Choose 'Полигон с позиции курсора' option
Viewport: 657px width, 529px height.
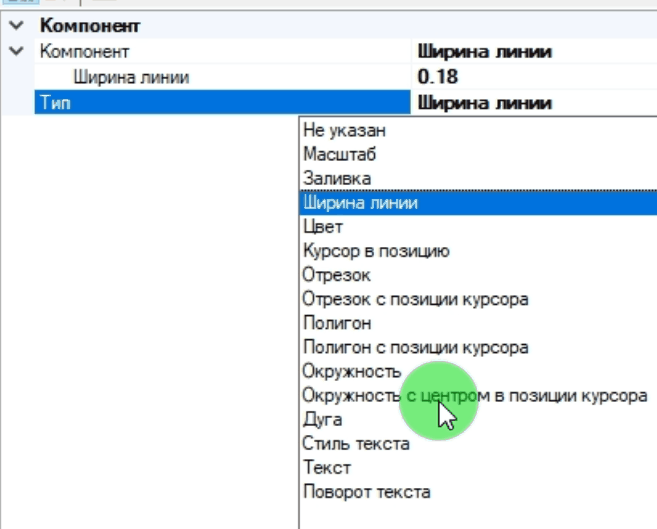point(415,348)
